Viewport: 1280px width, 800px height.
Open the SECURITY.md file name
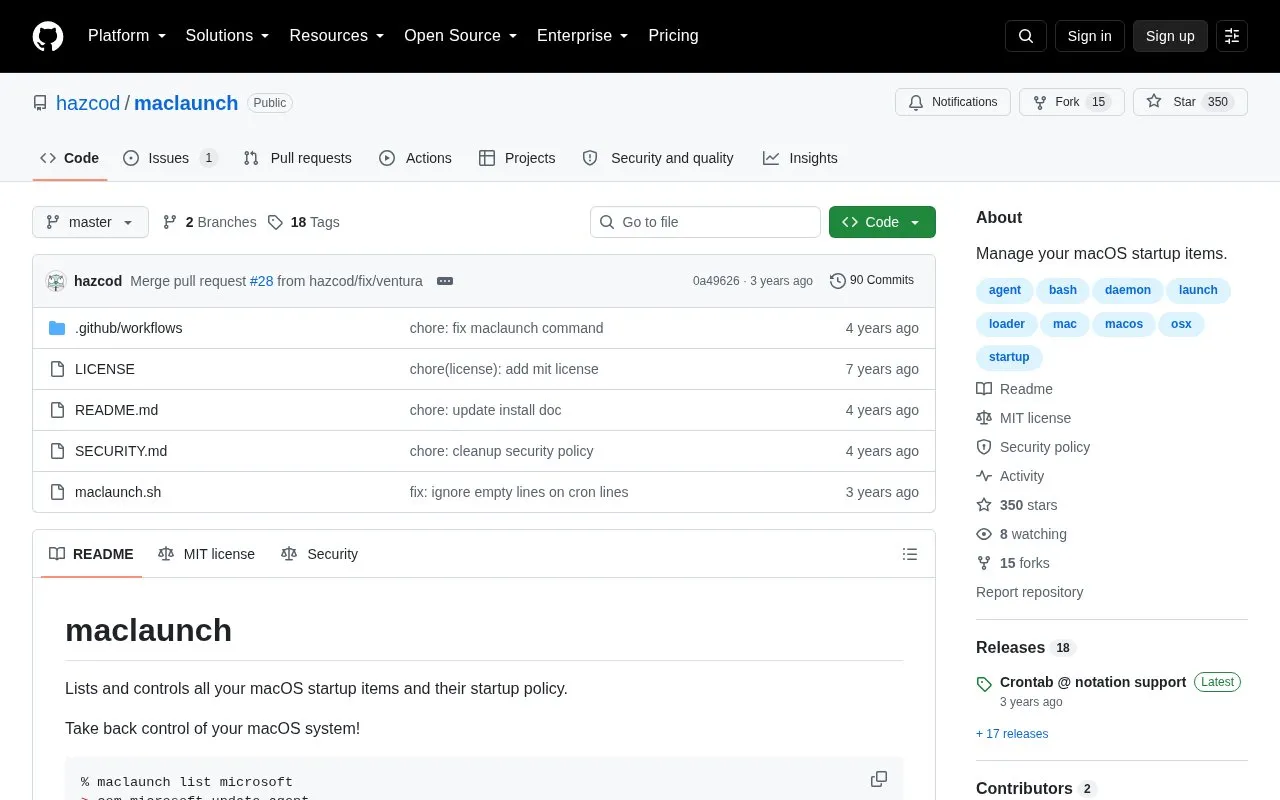(121, 451)
